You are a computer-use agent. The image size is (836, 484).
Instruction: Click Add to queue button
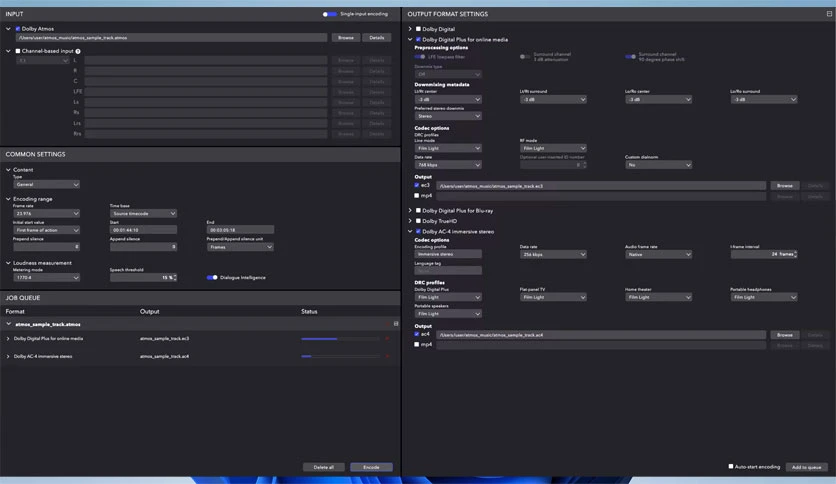point(806,467)
